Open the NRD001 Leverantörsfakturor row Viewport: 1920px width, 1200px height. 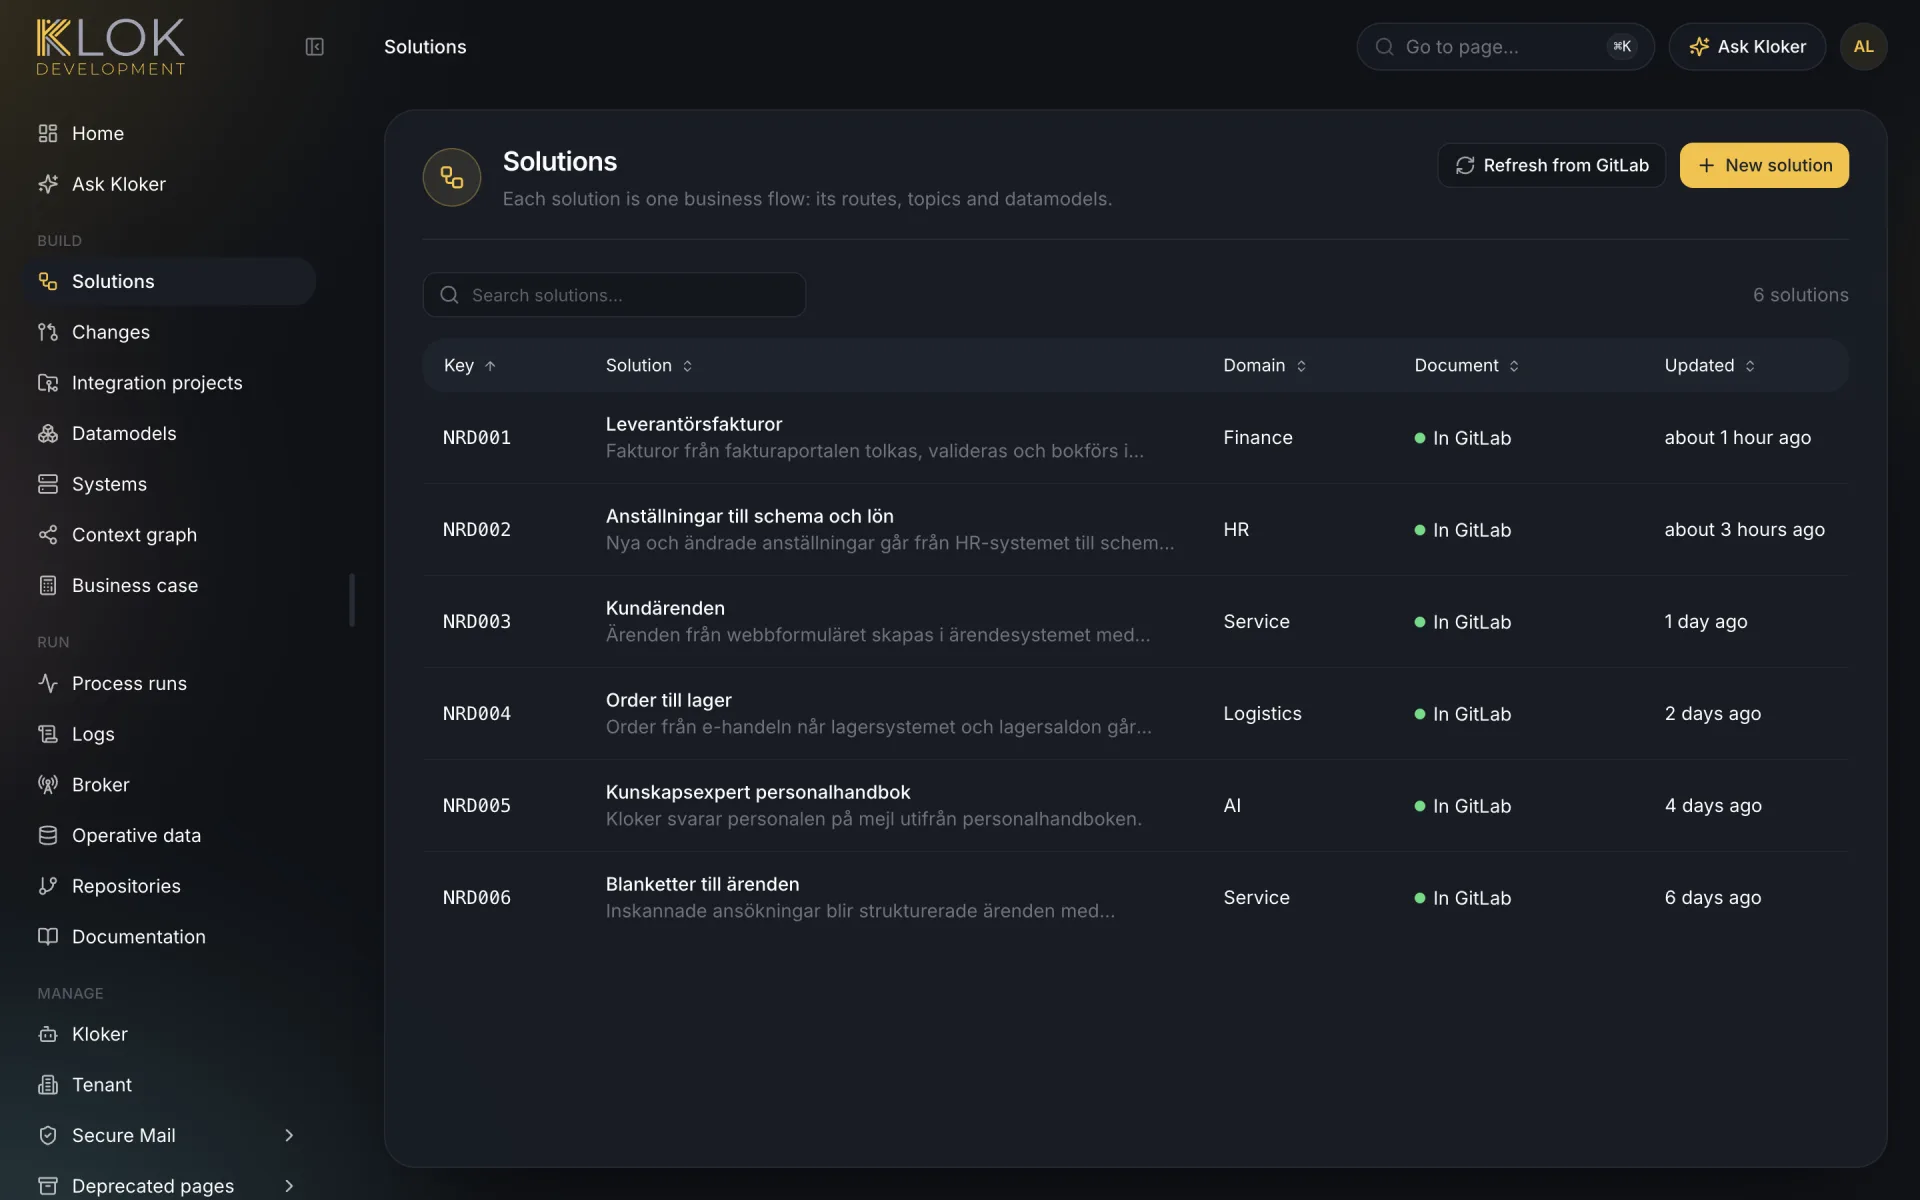click(1135, 438)
